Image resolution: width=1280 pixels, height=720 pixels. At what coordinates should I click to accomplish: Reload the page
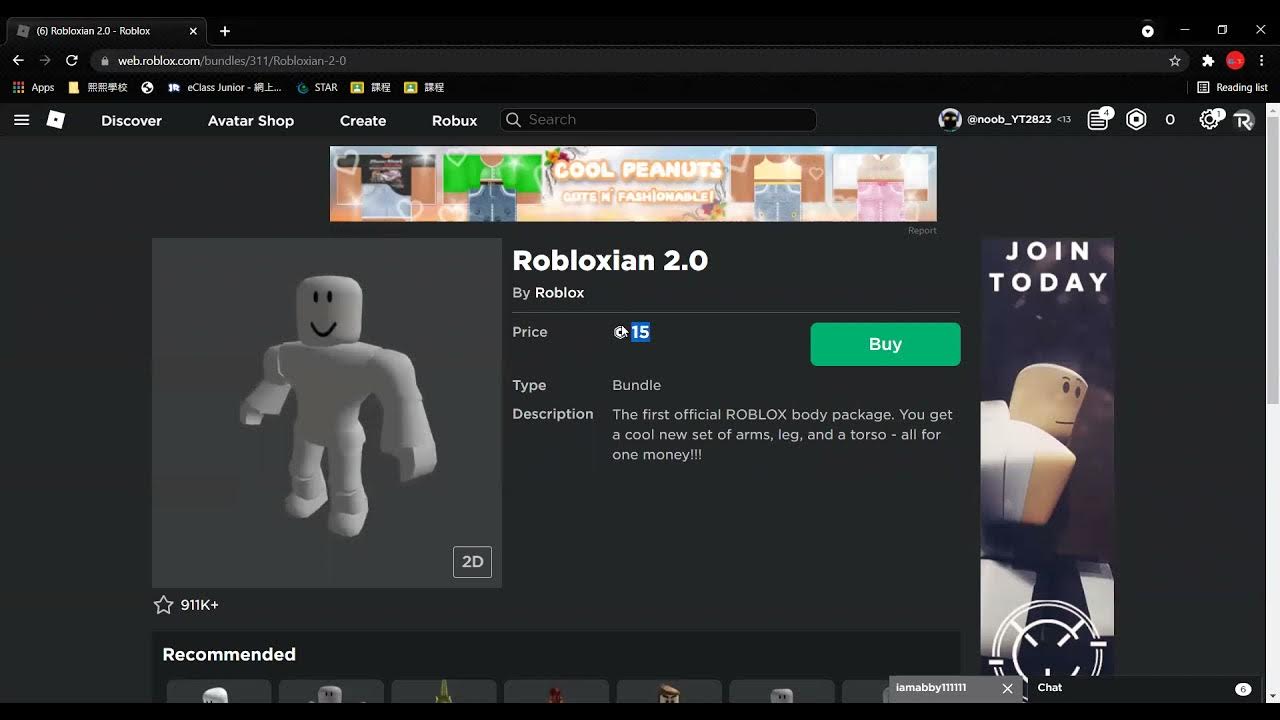(72, 60)
